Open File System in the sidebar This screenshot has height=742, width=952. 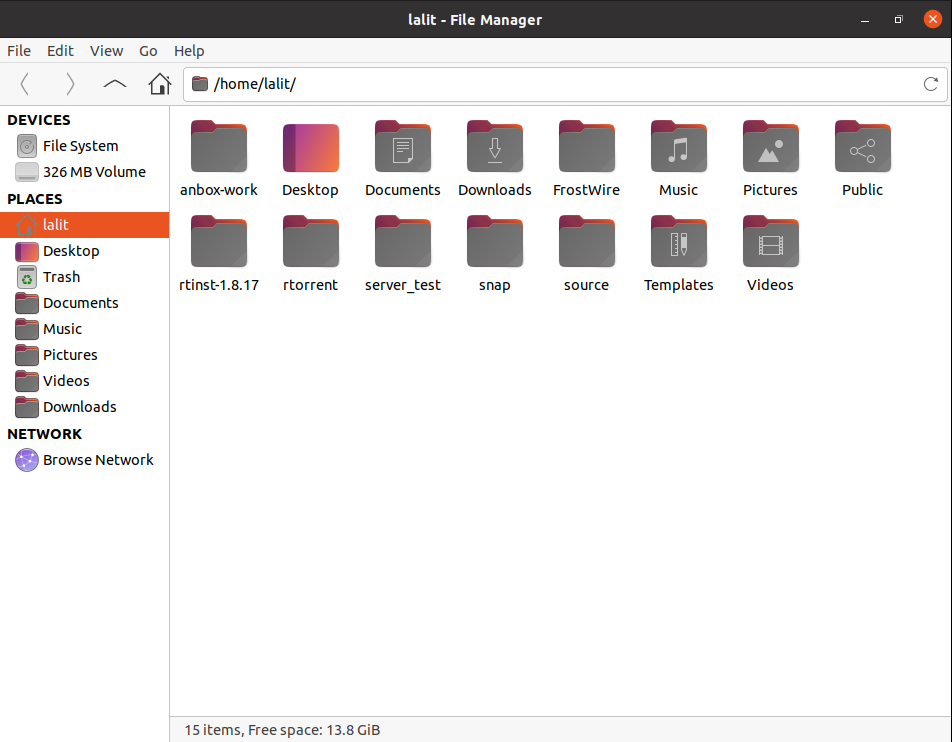pos(80,146)
